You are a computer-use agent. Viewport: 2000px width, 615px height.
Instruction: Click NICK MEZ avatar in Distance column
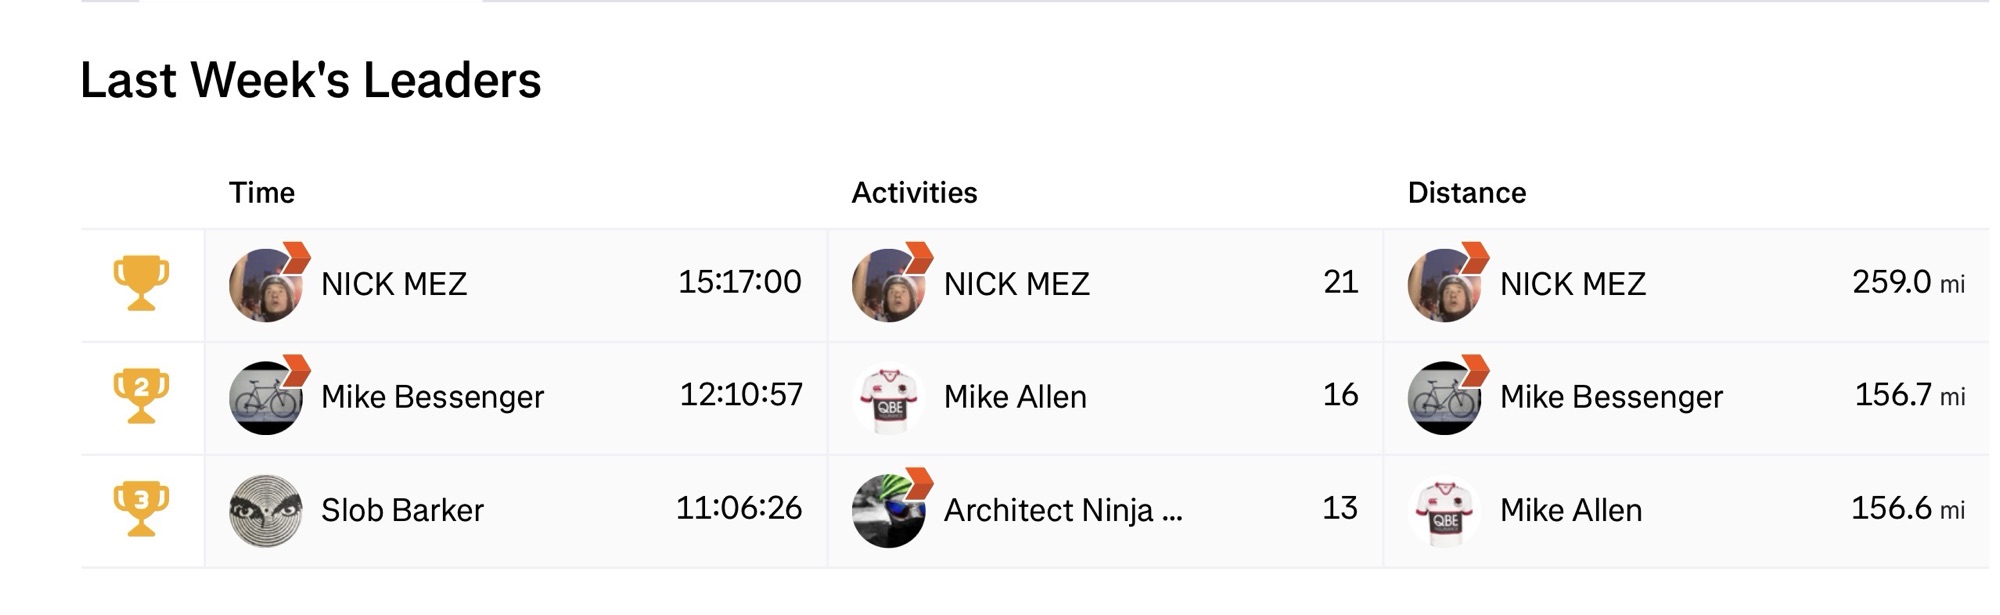pyautogui.click(x=1445, y=285)
